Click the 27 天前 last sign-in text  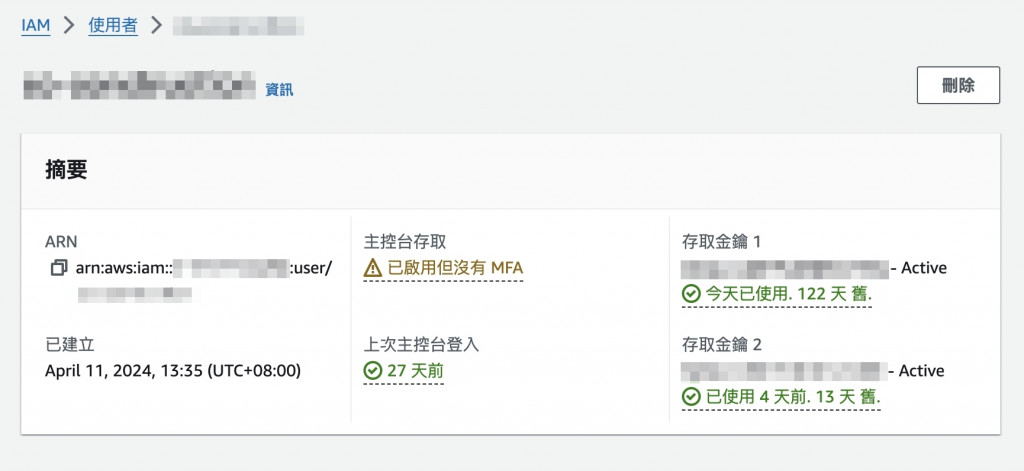pos(415,371)
